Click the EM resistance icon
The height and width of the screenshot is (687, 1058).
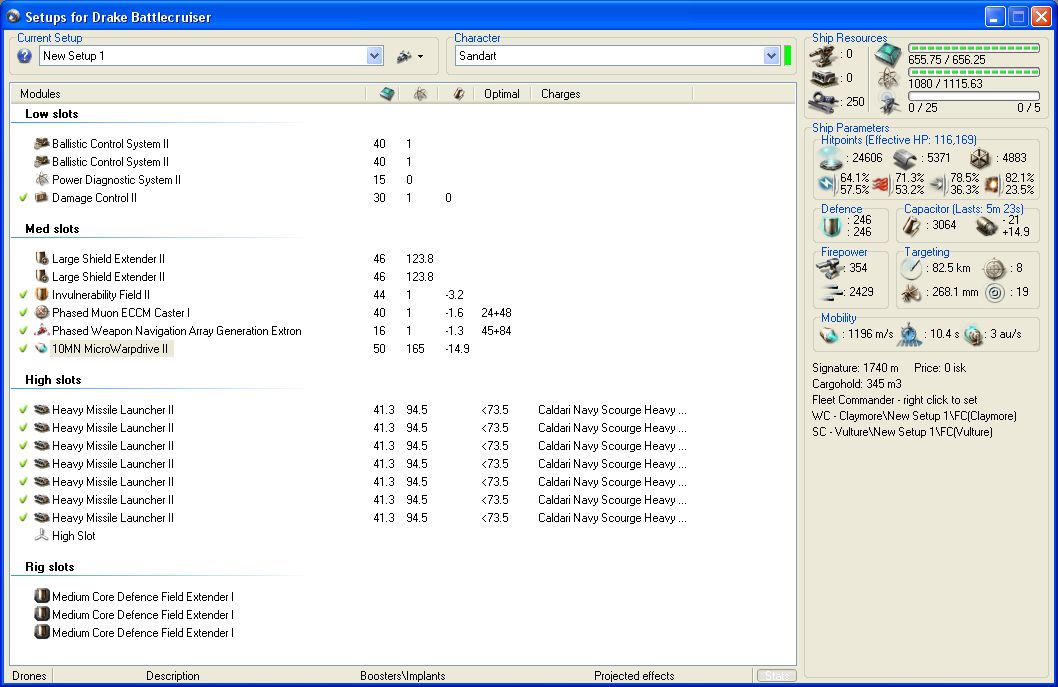827,184
